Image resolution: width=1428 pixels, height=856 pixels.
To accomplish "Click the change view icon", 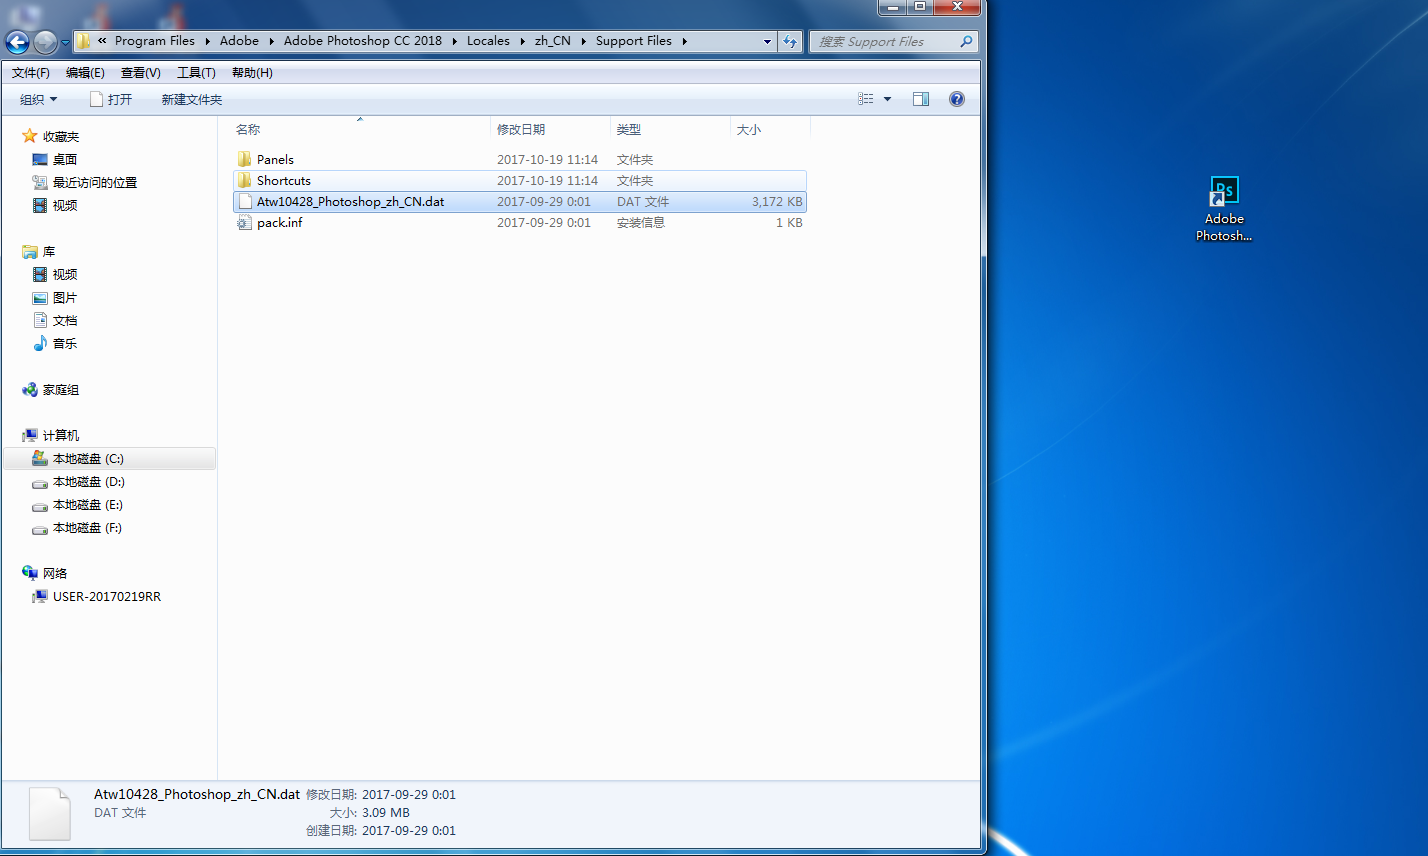I will pos(866,99).
